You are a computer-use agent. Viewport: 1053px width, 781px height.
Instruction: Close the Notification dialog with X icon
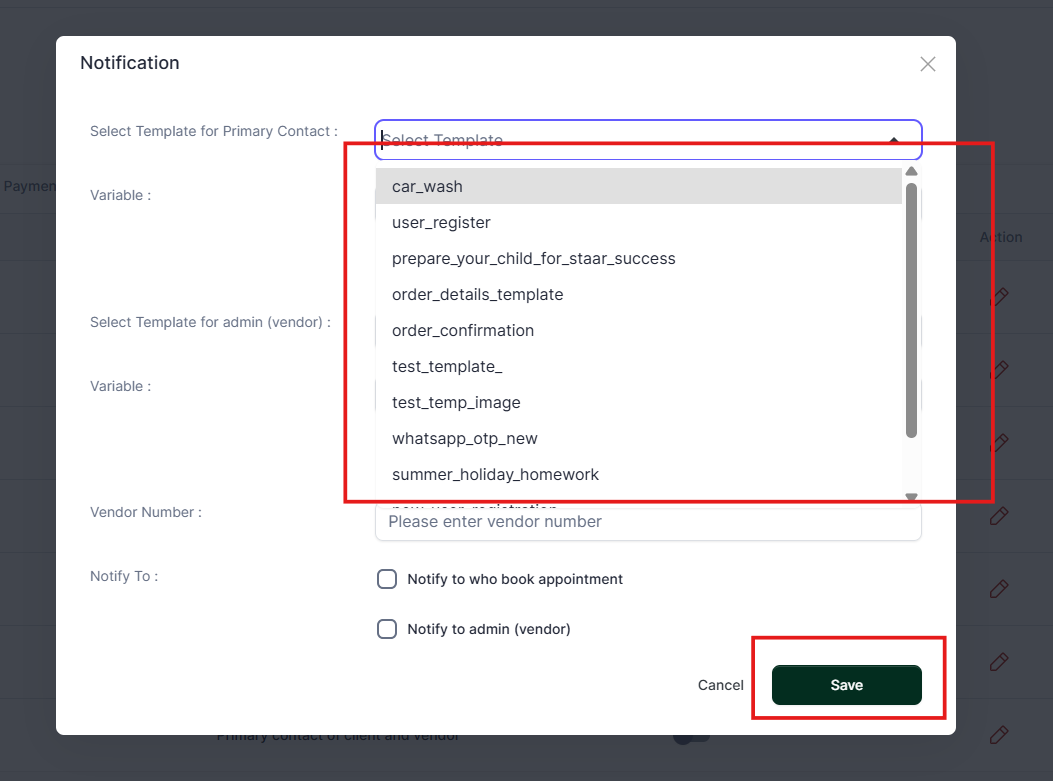pyautogui.click(x=927, y=64)
